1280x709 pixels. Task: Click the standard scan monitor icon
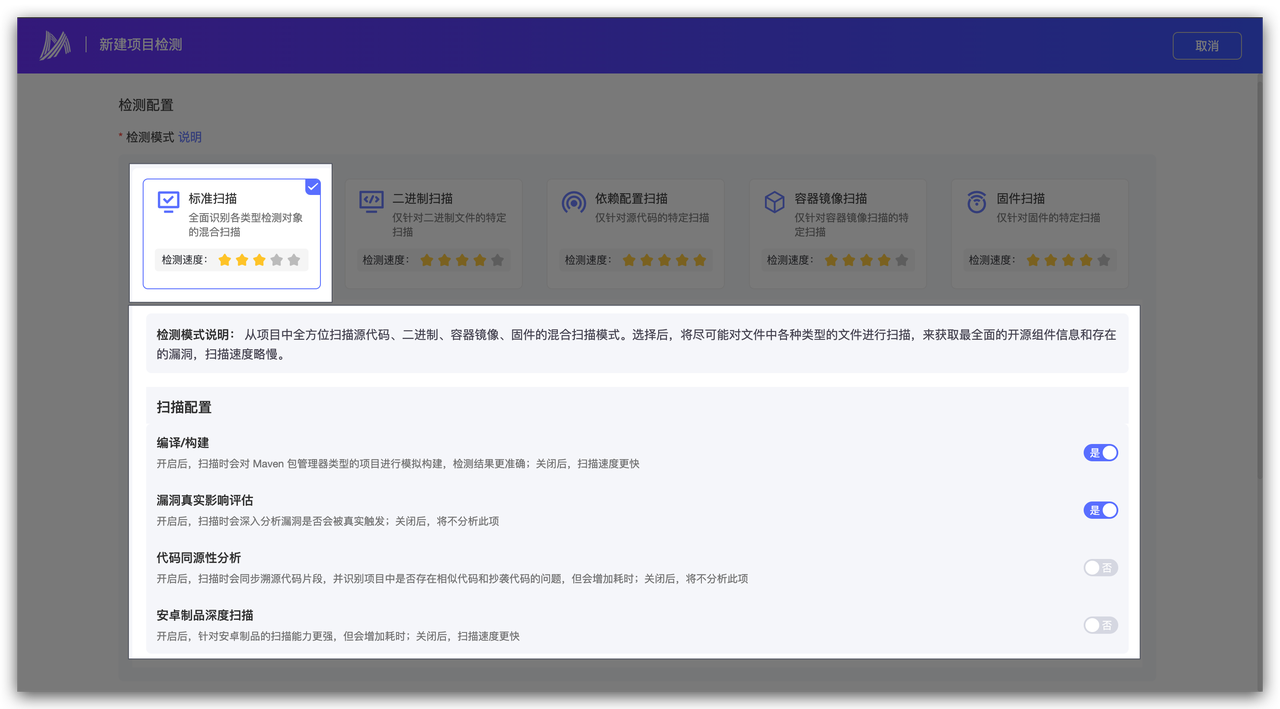point(168,202)
